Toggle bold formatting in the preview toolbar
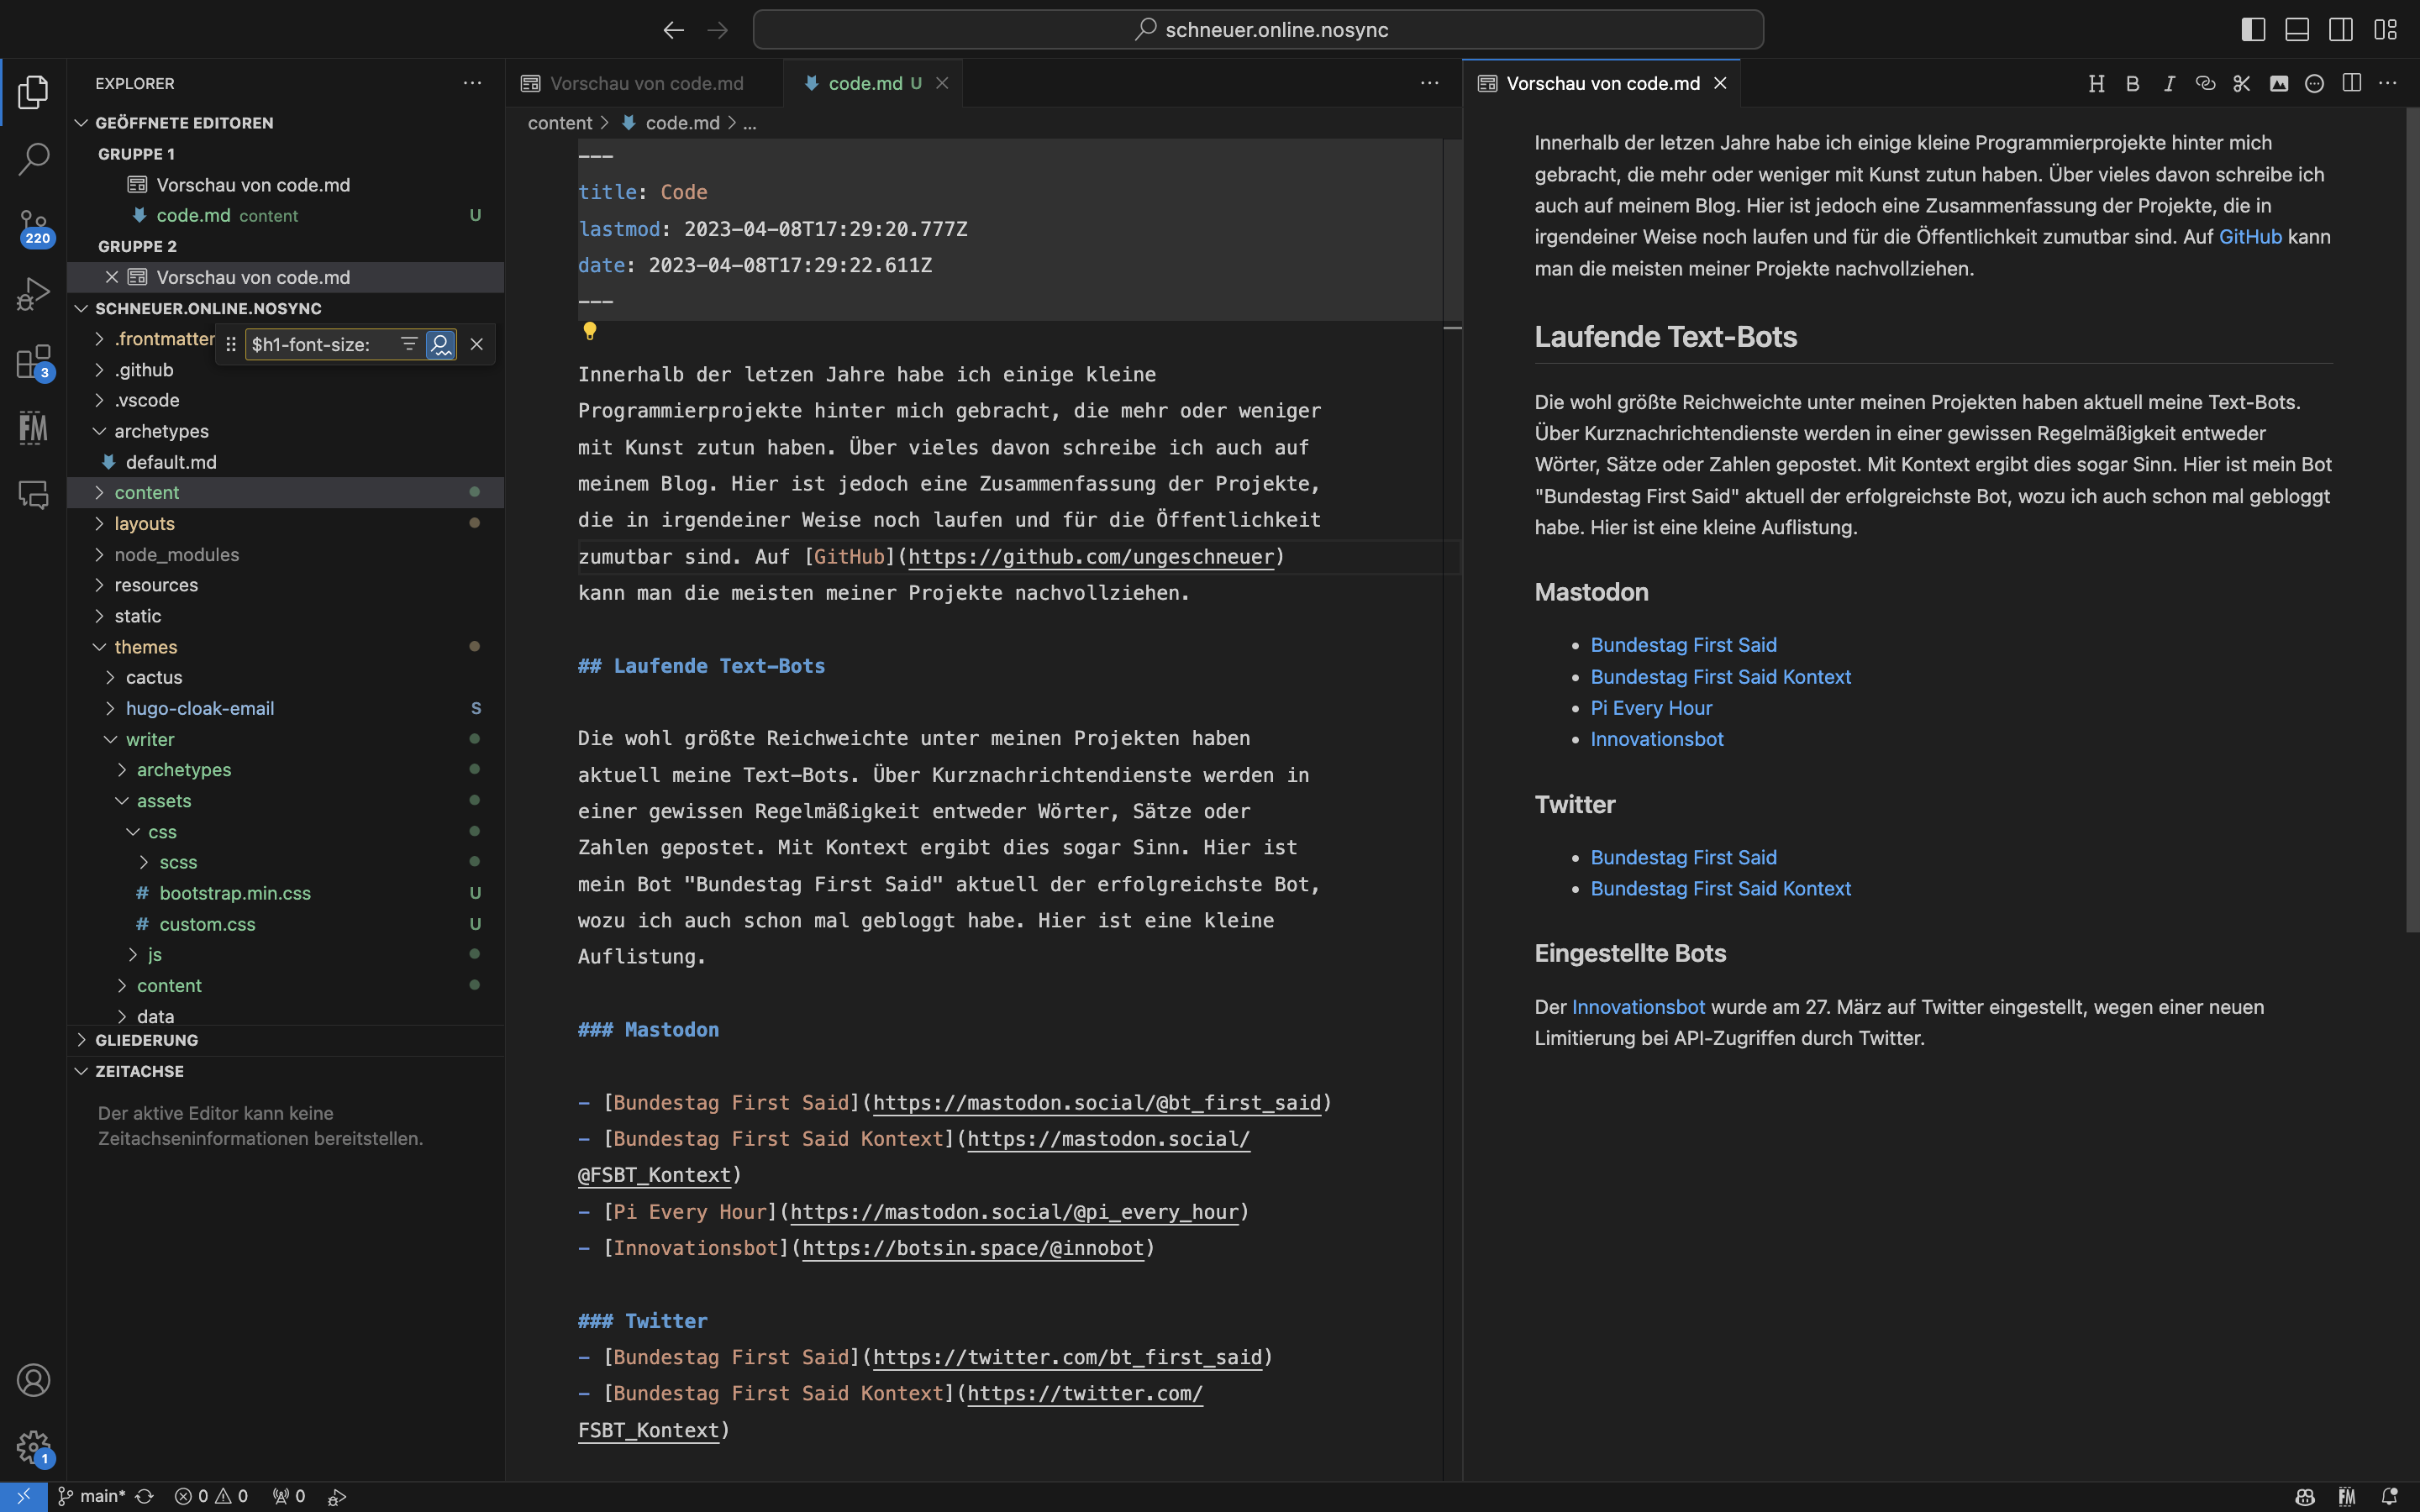Screen dimensions: 2420x1512 [x=2131, y=83]
